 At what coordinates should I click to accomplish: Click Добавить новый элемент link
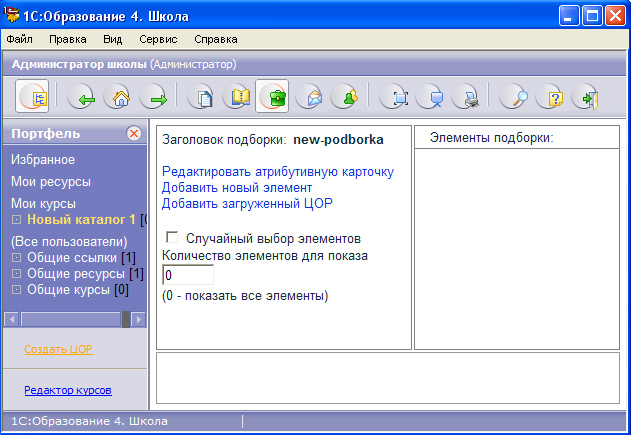[237, 188]
